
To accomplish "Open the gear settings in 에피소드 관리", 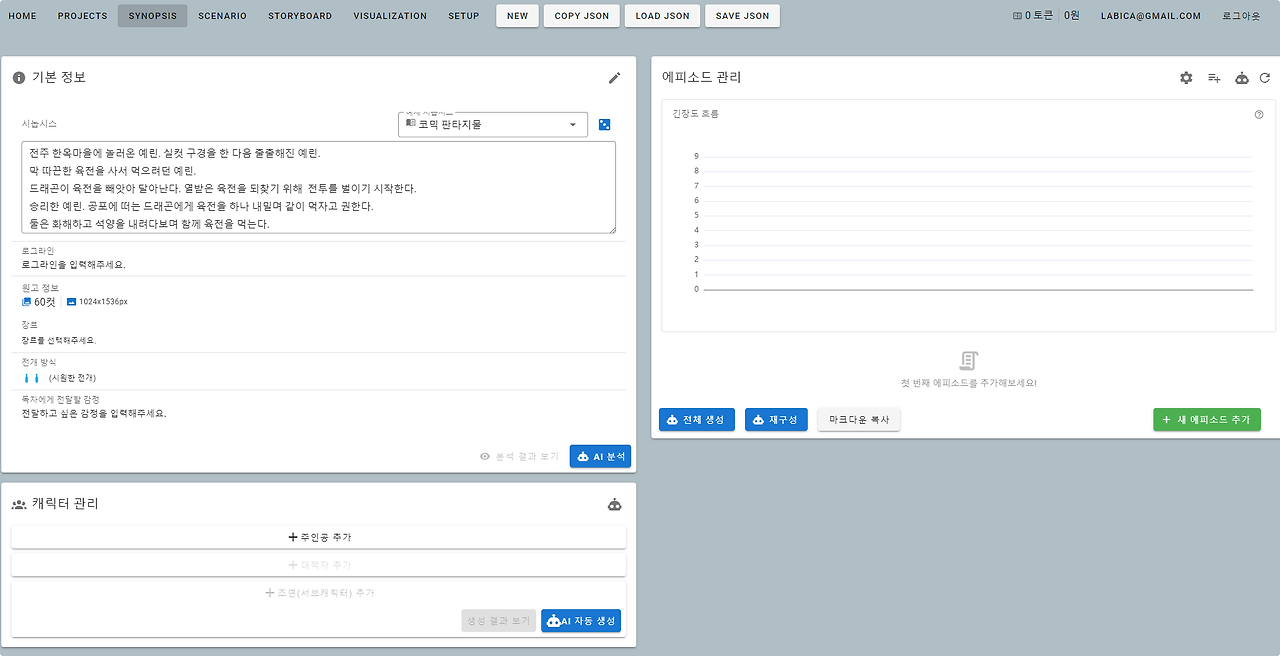I will pyautogui.click(x=1186, y=78).
